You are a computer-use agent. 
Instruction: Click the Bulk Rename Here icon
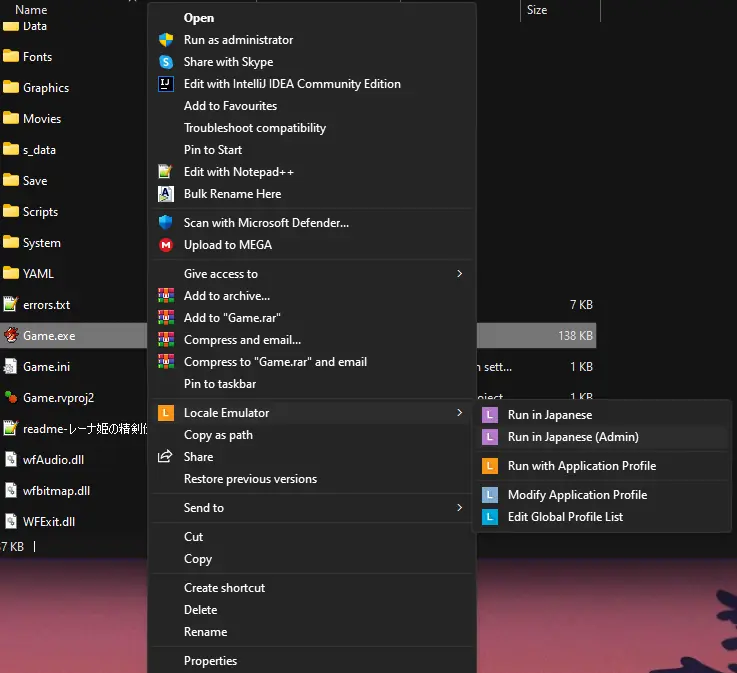pyautogui.click(x=166, y=194)
